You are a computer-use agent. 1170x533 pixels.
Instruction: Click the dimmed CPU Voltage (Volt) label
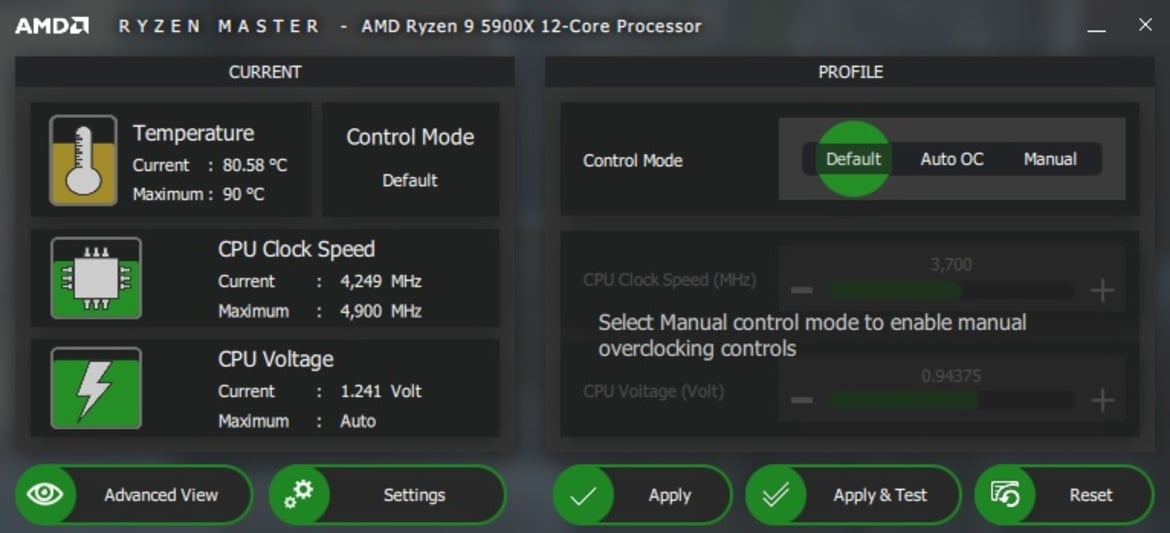coord(654,391)
